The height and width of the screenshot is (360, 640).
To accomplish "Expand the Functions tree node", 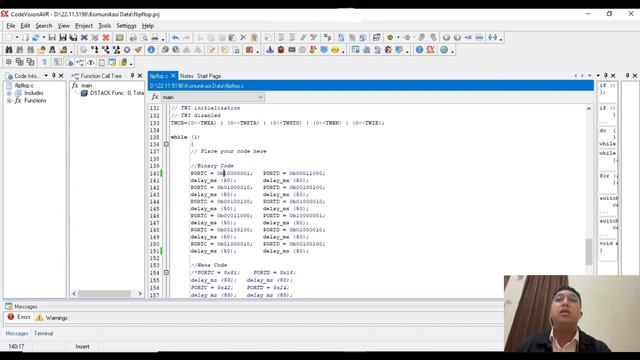I will click(9, 100).
